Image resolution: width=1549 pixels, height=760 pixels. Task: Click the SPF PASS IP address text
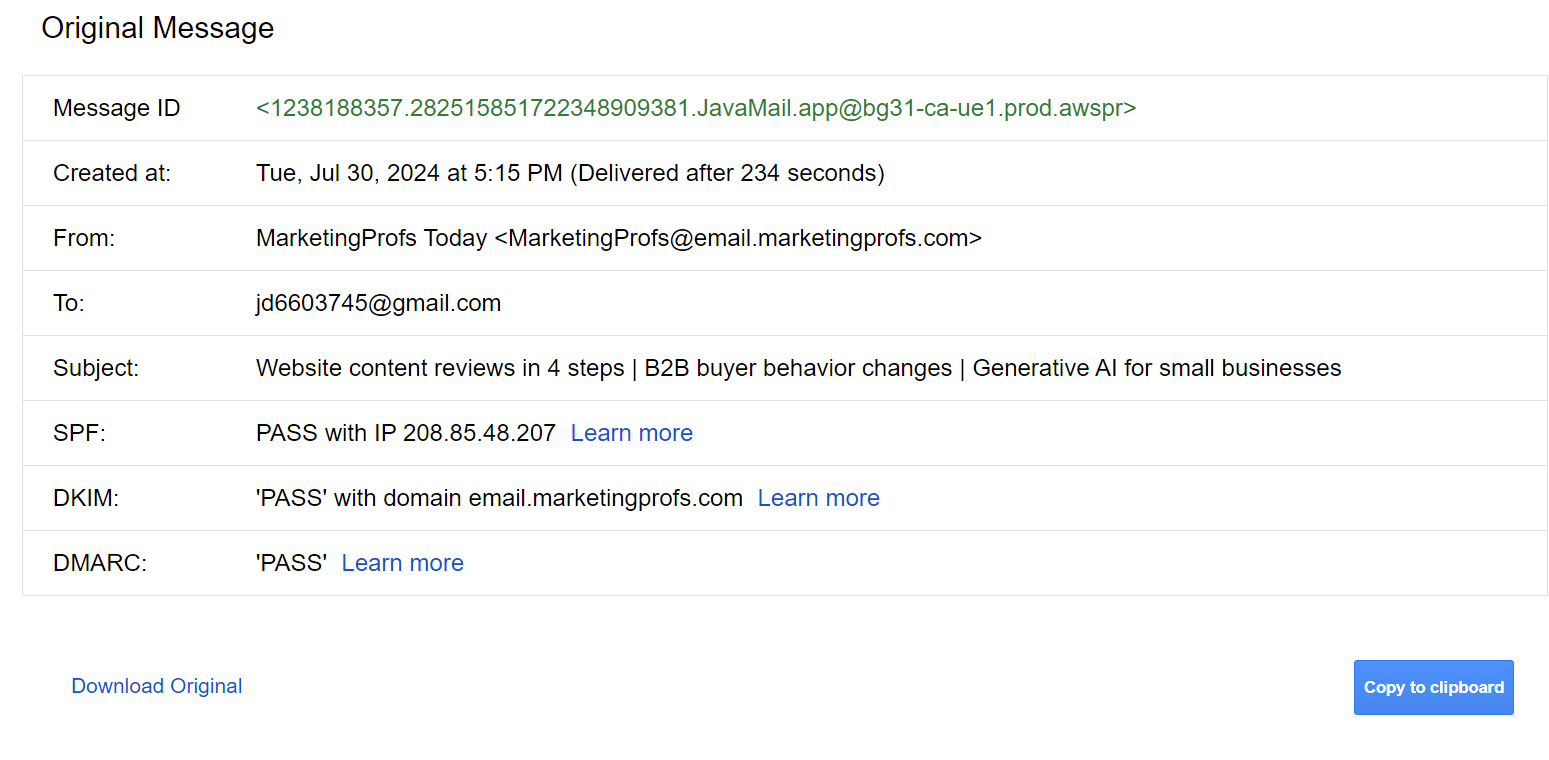point(405,433)
